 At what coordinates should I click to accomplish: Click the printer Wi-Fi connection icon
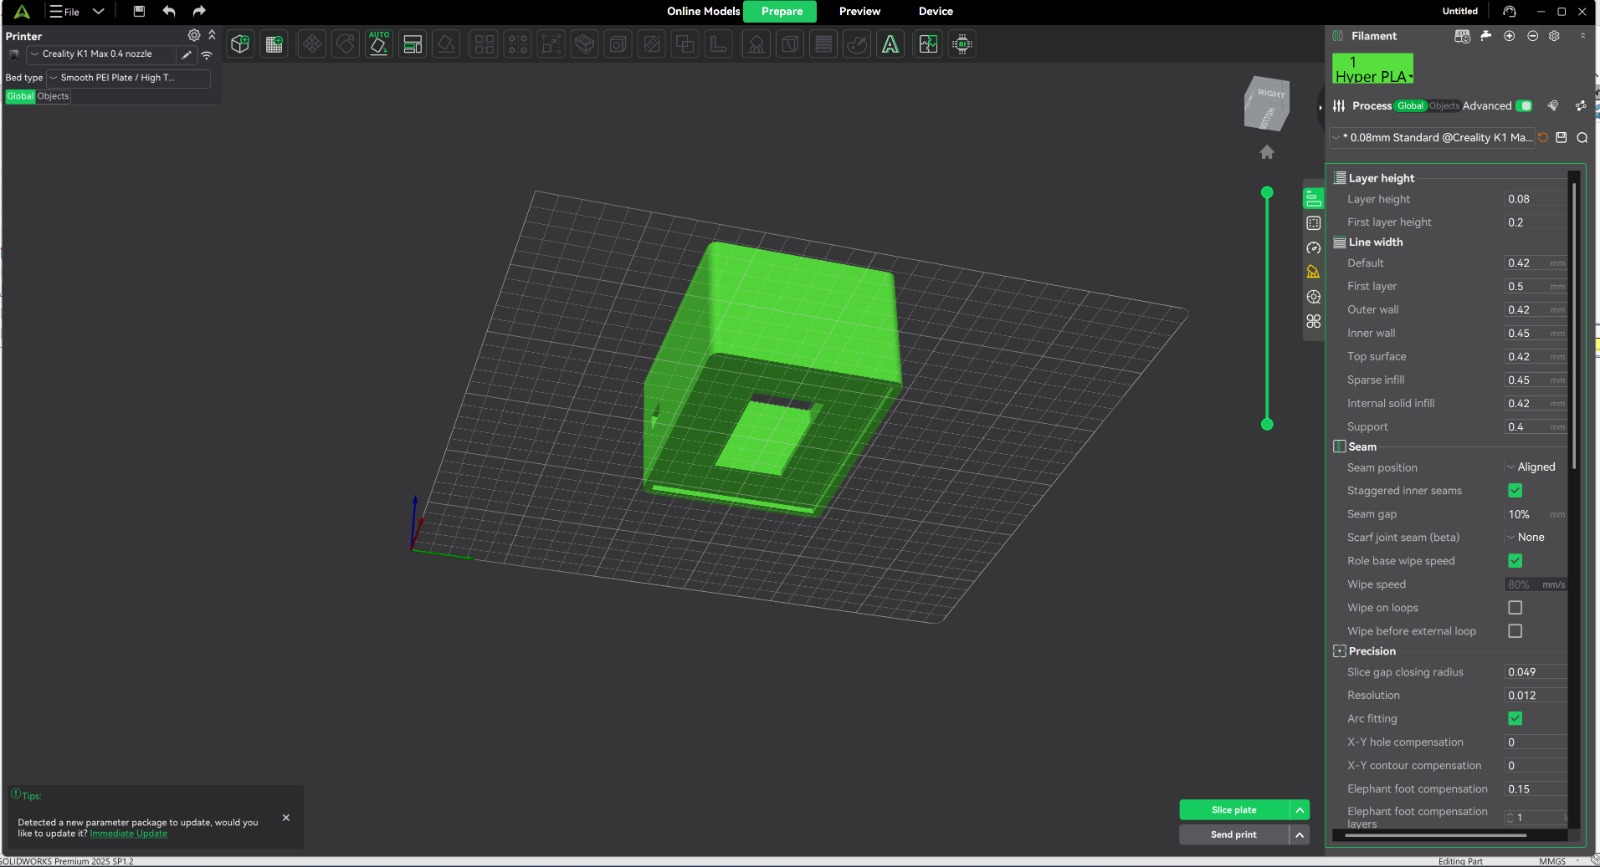point(206,55)
